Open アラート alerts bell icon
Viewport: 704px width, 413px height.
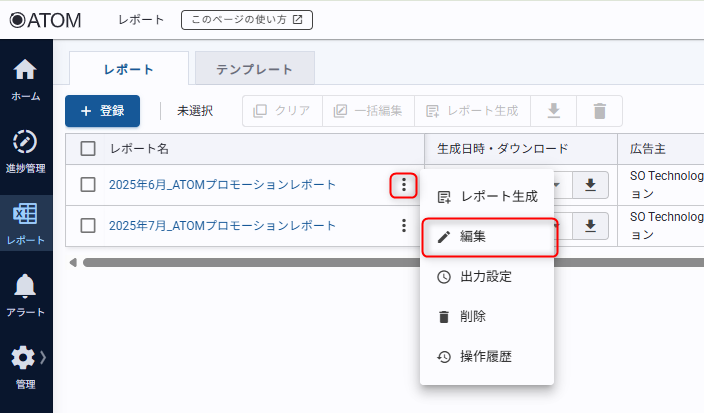(26, 295)
